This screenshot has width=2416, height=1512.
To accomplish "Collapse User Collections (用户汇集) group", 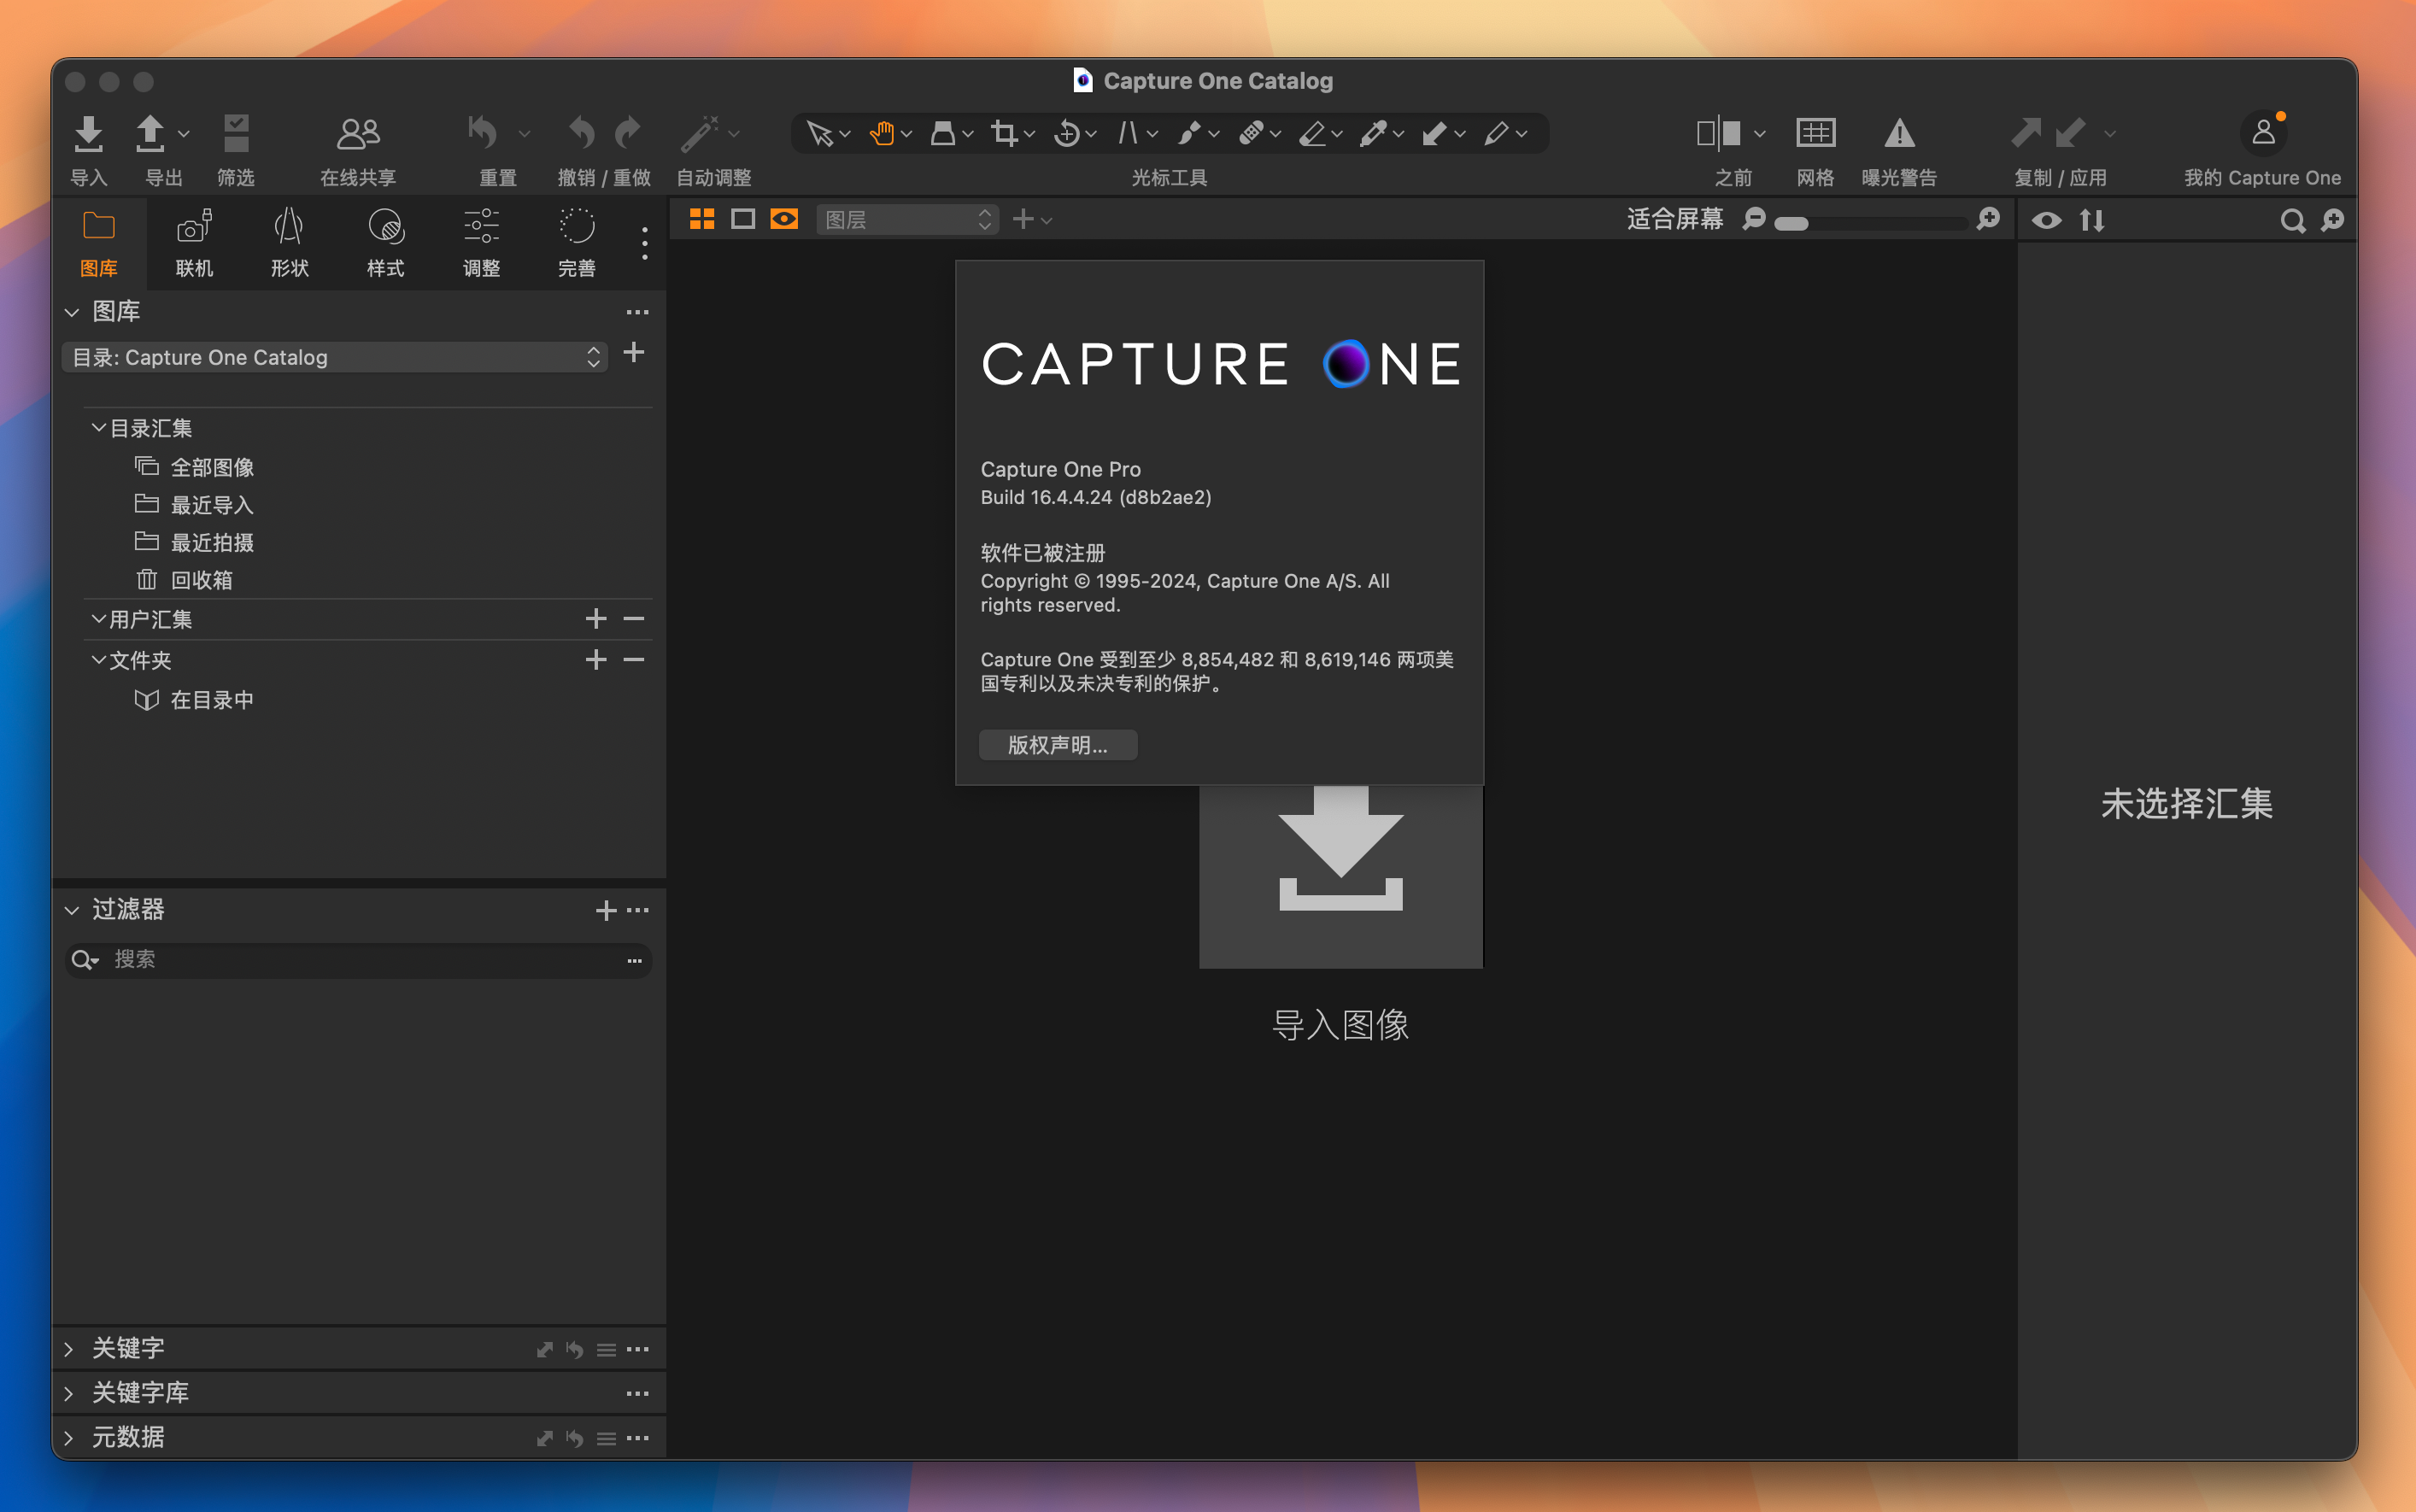I will pyautogui.click(x=99, y=619).
